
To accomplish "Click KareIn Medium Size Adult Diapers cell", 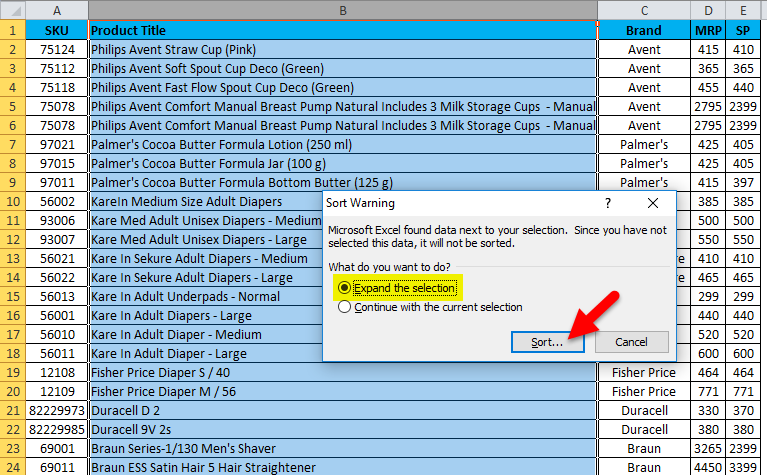I will click(x=206, y=202).
